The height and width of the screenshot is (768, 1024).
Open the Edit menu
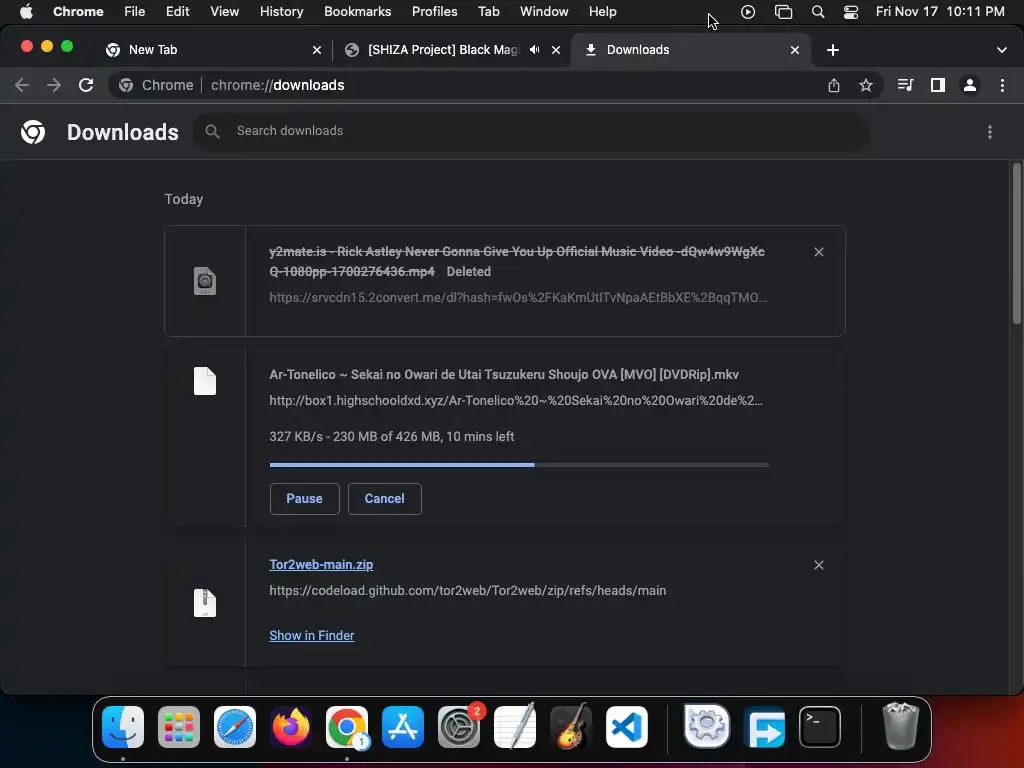[177, 11]
